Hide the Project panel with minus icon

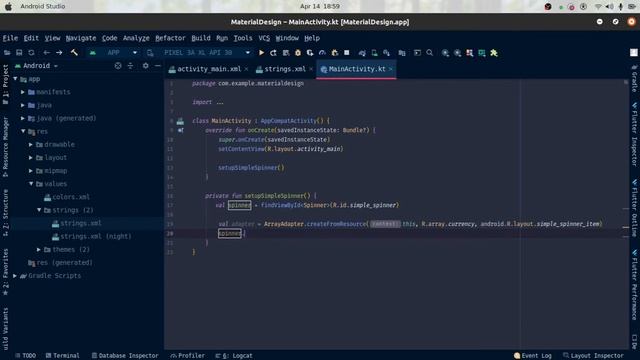(x=158, y=66)
